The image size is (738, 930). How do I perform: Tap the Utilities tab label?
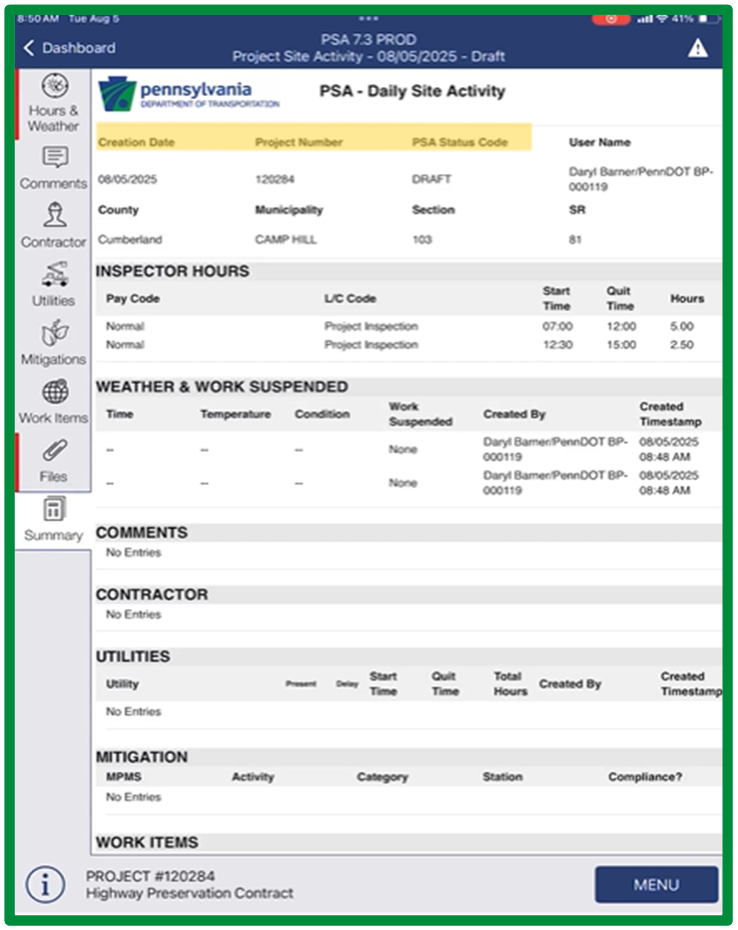pyautogui.click(x=53, y=301)
